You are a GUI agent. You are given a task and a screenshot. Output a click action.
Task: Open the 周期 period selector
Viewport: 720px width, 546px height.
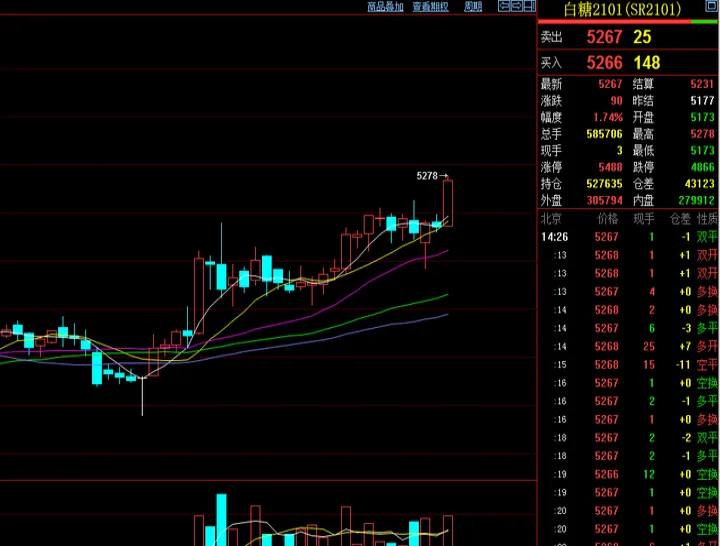point(473,7)
